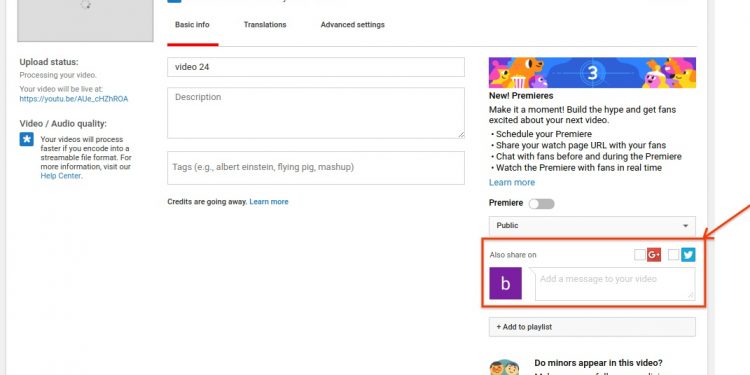Click Learn more about Premieres
Viewport: 750px width, 375px height.
(x=512, y=183)
